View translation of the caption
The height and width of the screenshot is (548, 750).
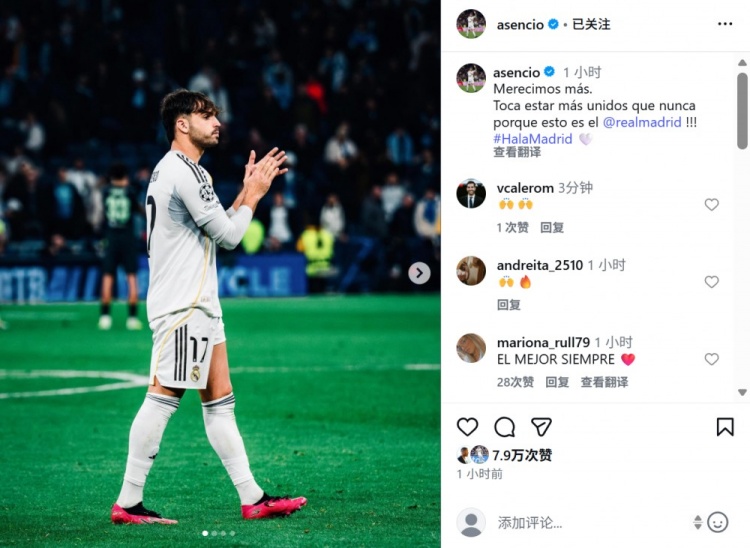tap(517, 153)
